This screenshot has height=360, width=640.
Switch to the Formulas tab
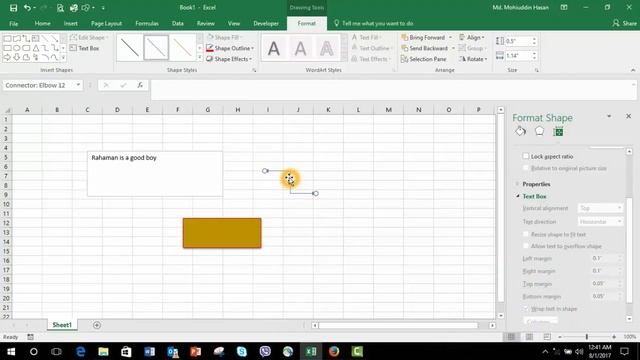click(147, 23)
